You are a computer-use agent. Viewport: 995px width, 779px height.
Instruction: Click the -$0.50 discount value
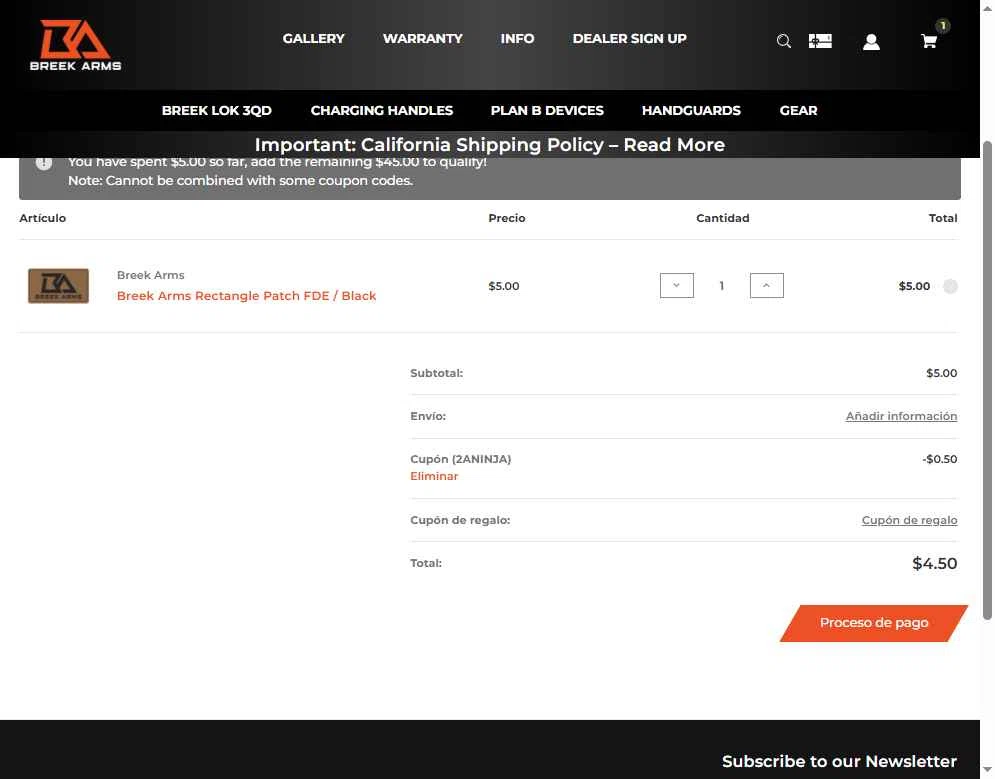pyautogui.click(x=940, y=459)
